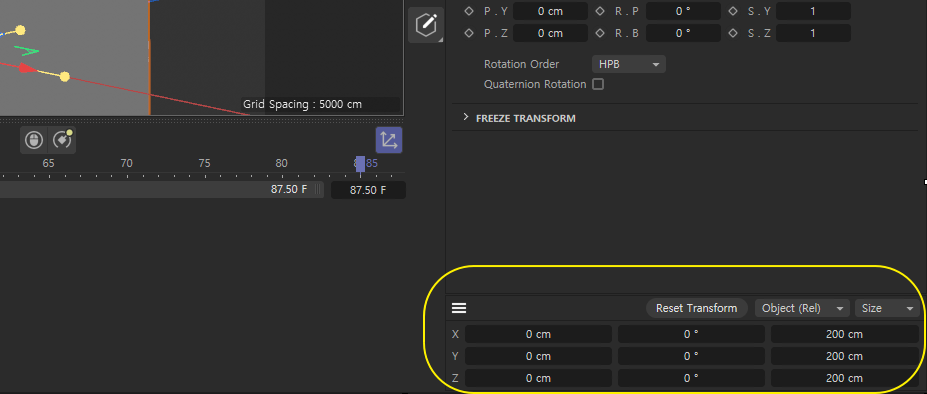Click frame 65 on the timeline ruler
The height and width of the screenshot is (394, 927).
coord(48,163)
